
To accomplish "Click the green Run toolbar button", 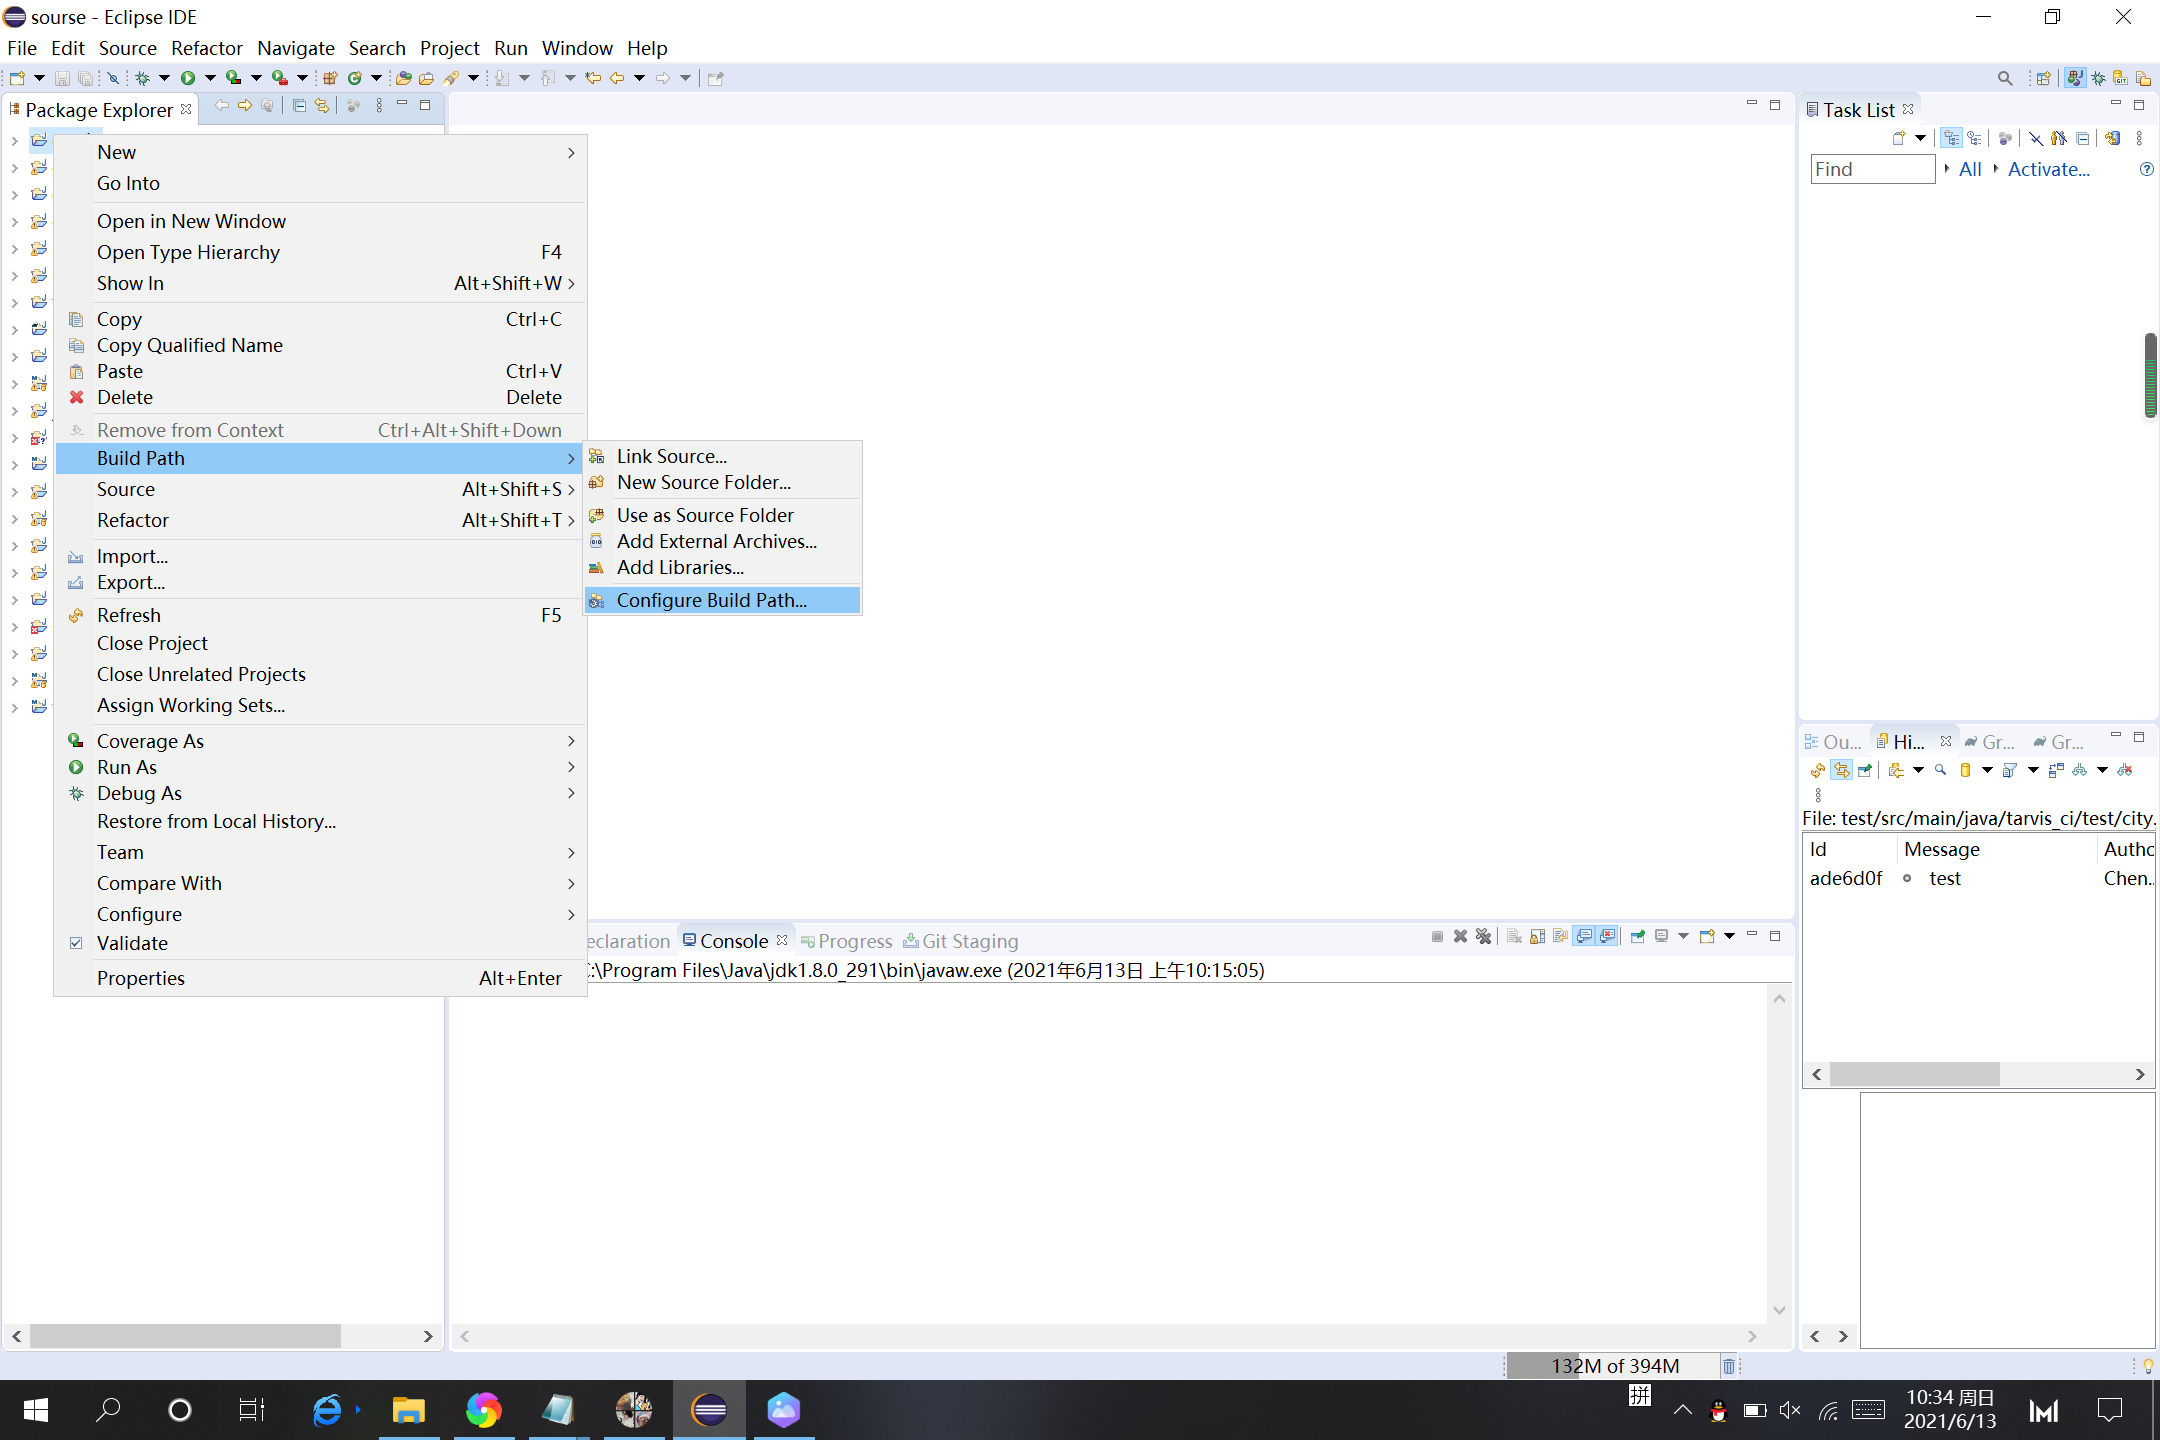I will coord(187,78).
